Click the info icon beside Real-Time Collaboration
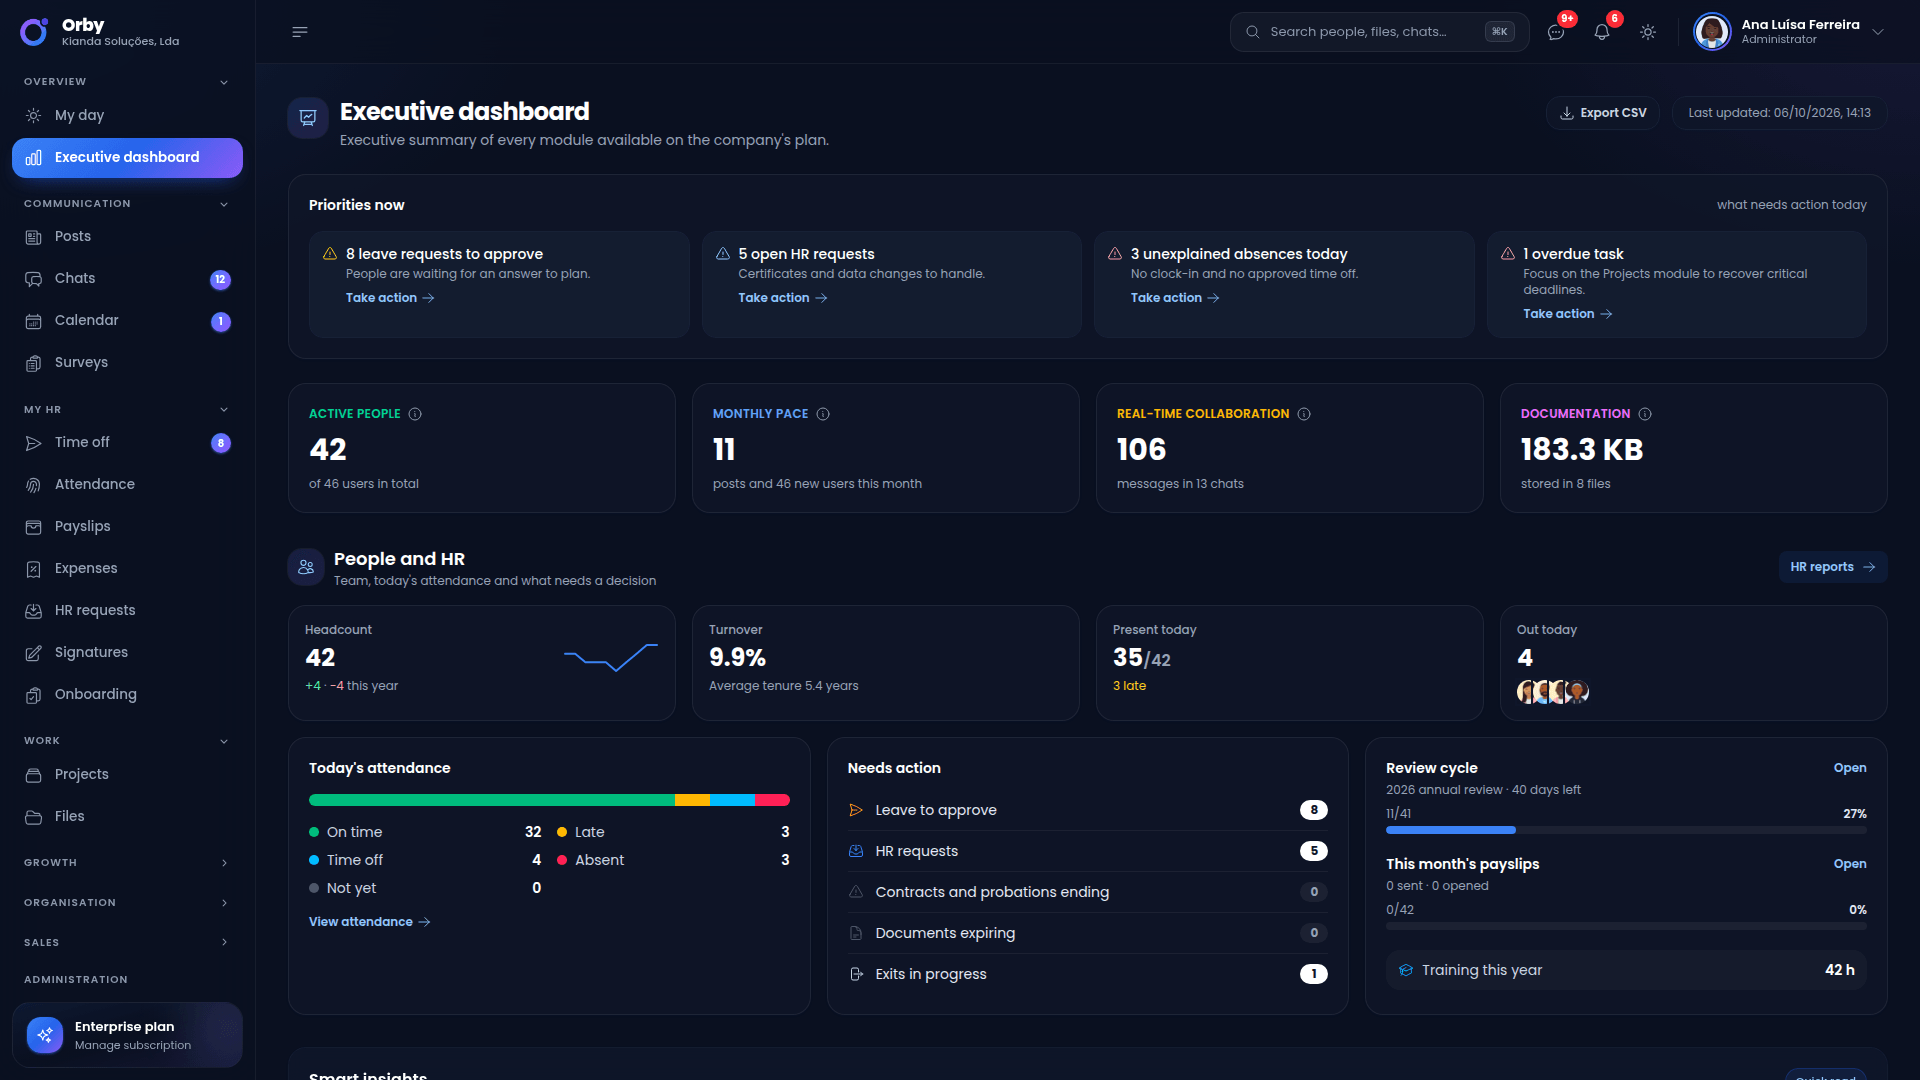Screen dimensions: 1920x1080 [1304, 414]
